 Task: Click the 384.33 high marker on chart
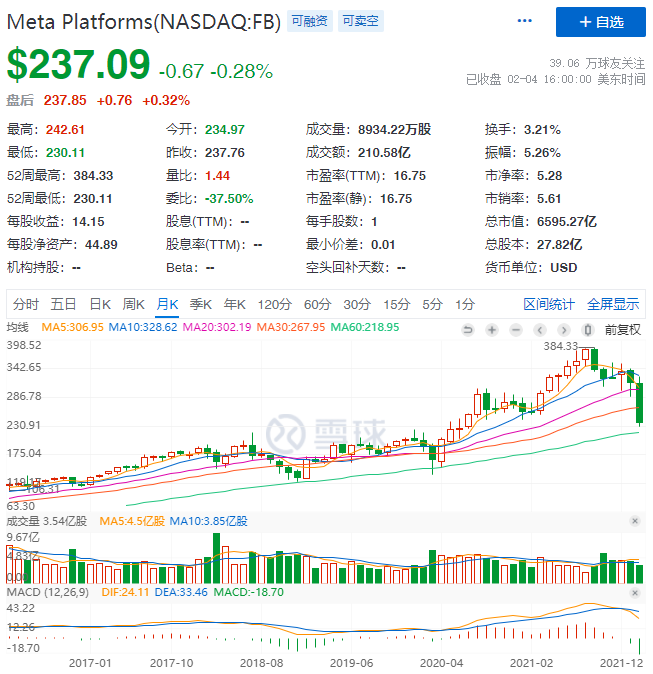(x=561, y=346)
